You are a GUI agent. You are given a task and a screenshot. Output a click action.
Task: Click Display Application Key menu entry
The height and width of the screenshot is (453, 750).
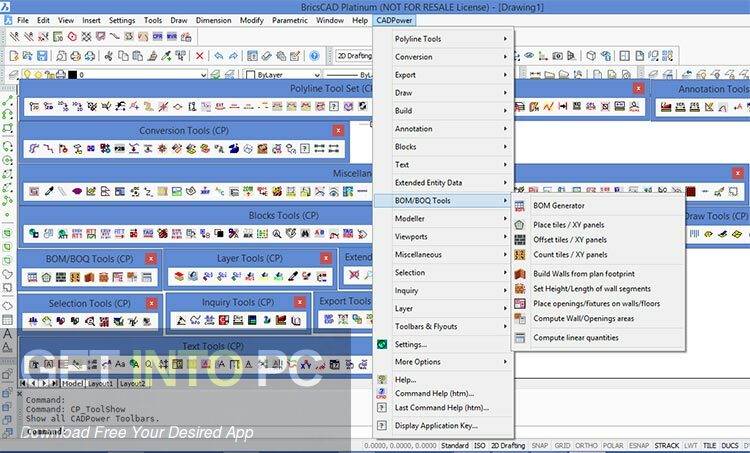(x=436, y=425)
